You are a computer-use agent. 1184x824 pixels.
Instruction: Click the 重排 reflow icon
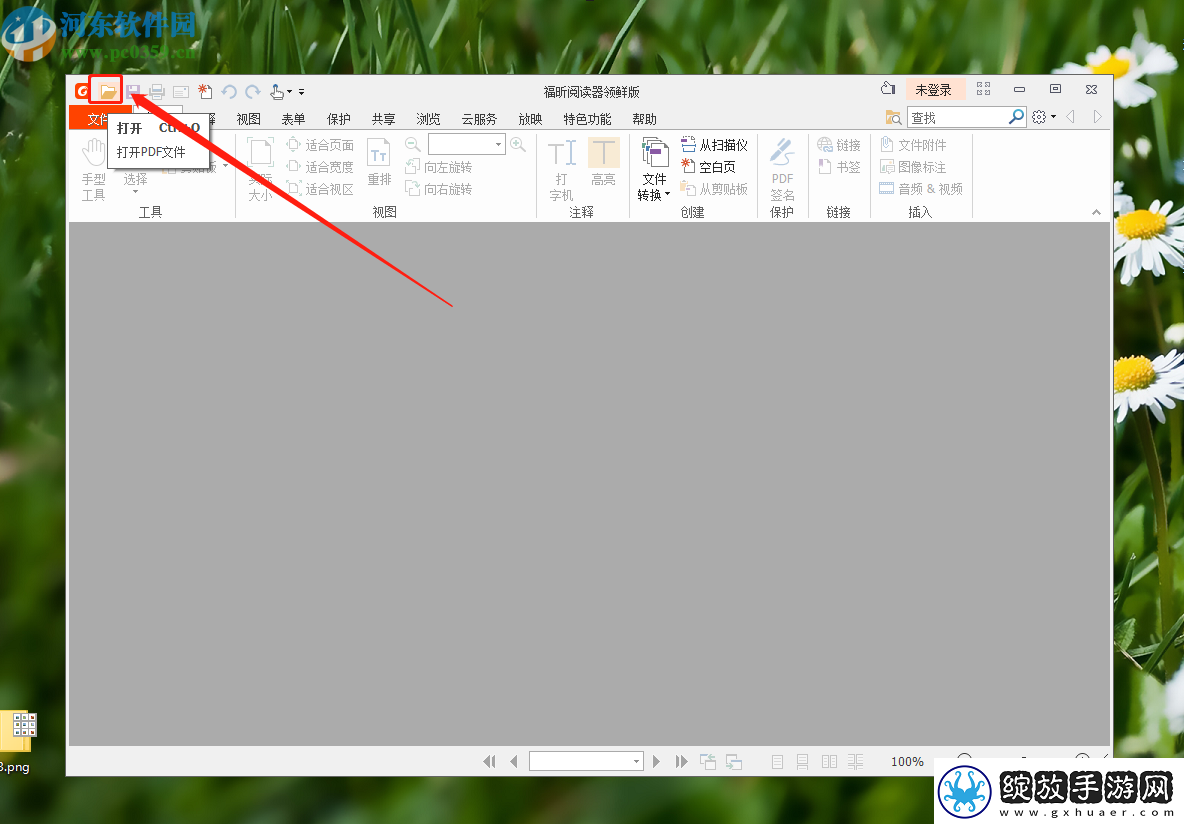[x=379, y=162]
